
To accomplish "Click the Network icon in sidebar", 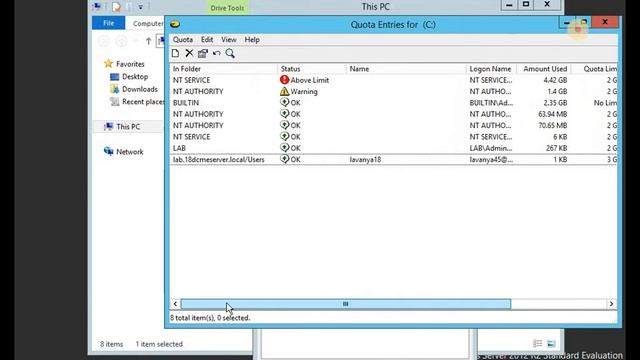I will tap(109, 151).
